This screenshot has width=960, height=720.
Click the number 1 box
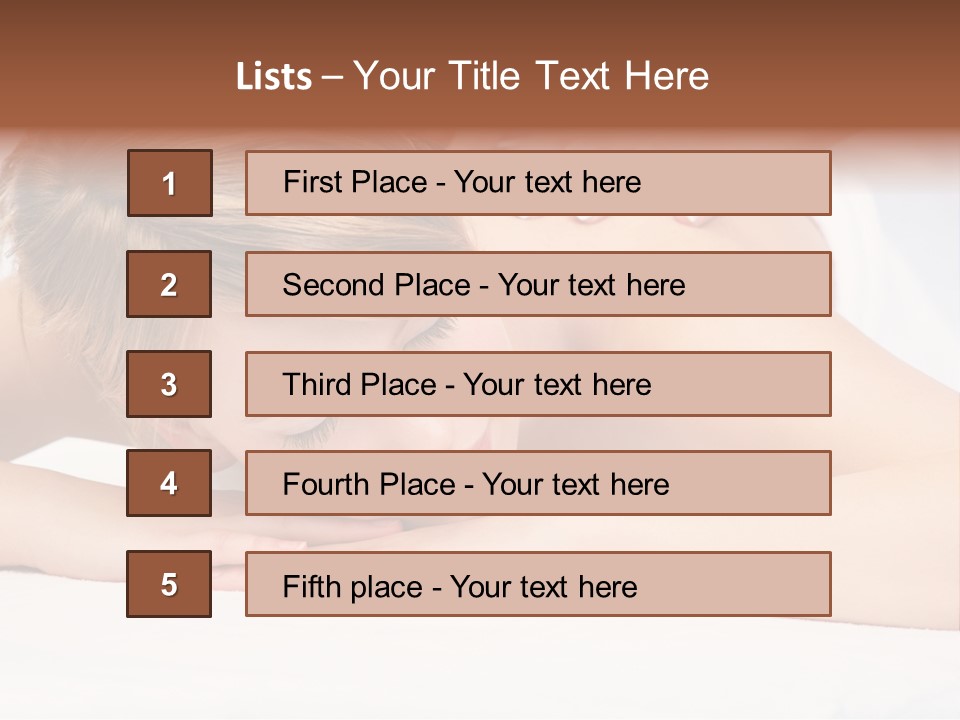169,183
